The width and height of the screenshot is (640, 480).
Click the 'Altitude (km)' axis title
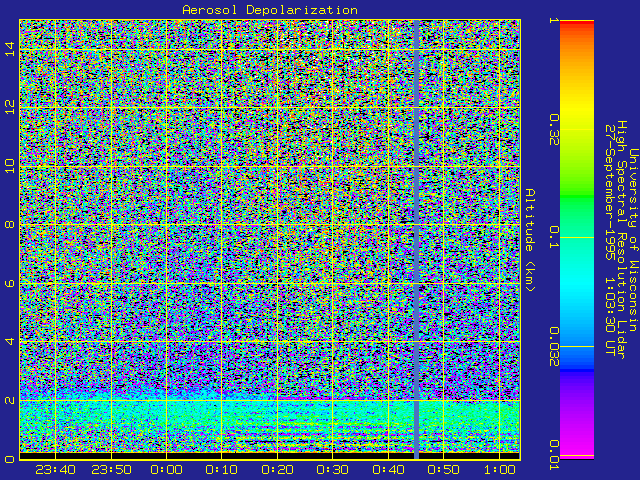click(x=530, y=240)
